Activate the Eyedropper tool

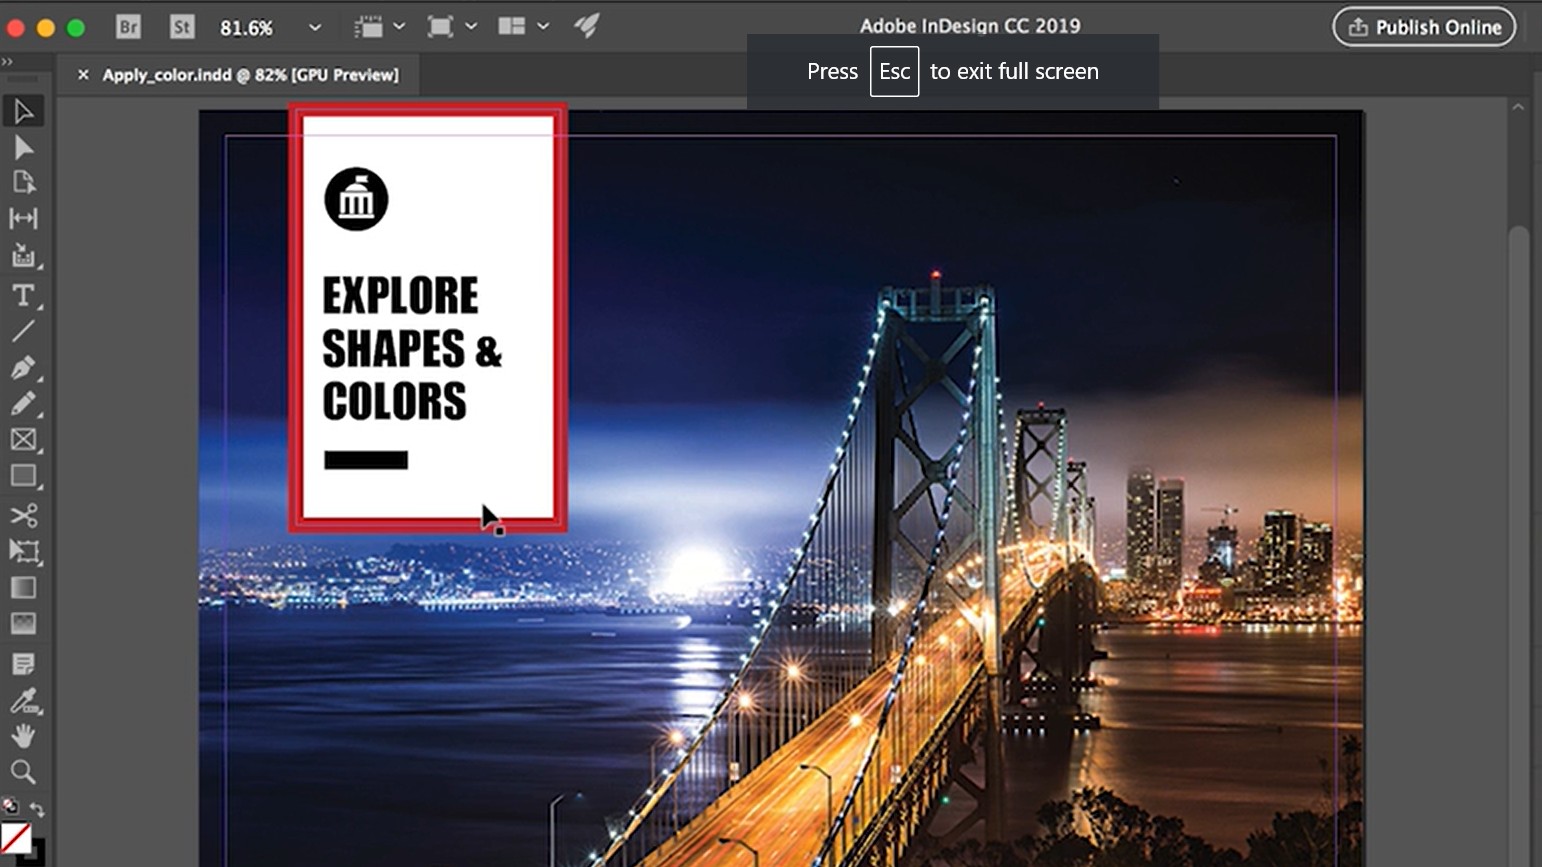[24, 698]
